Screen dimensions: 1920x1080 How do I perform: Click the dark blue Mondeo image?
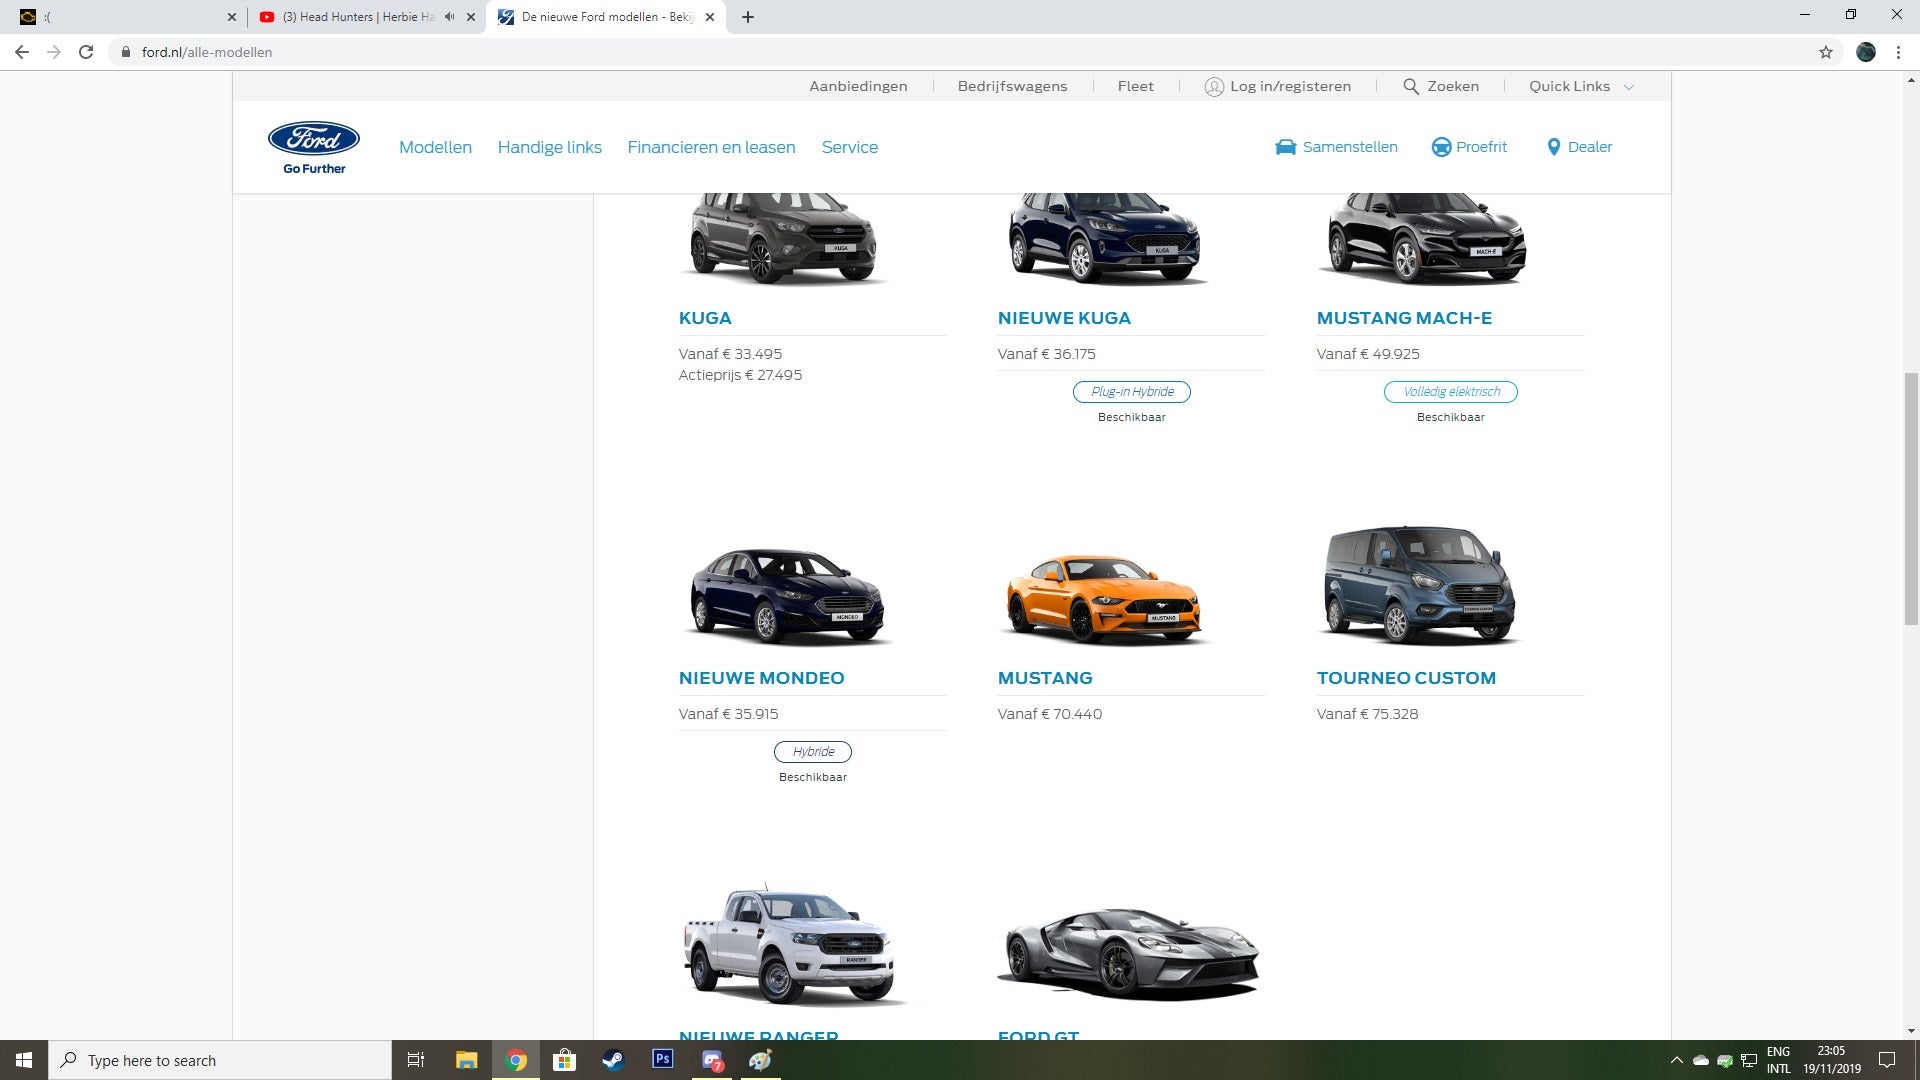pos(788,596)
